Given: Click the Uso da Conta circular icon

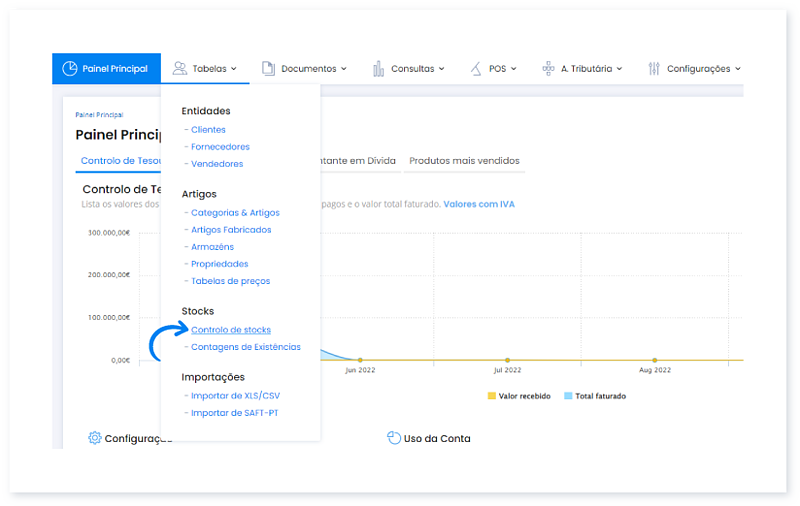Looking at the screenshot, I should point(394,438).
